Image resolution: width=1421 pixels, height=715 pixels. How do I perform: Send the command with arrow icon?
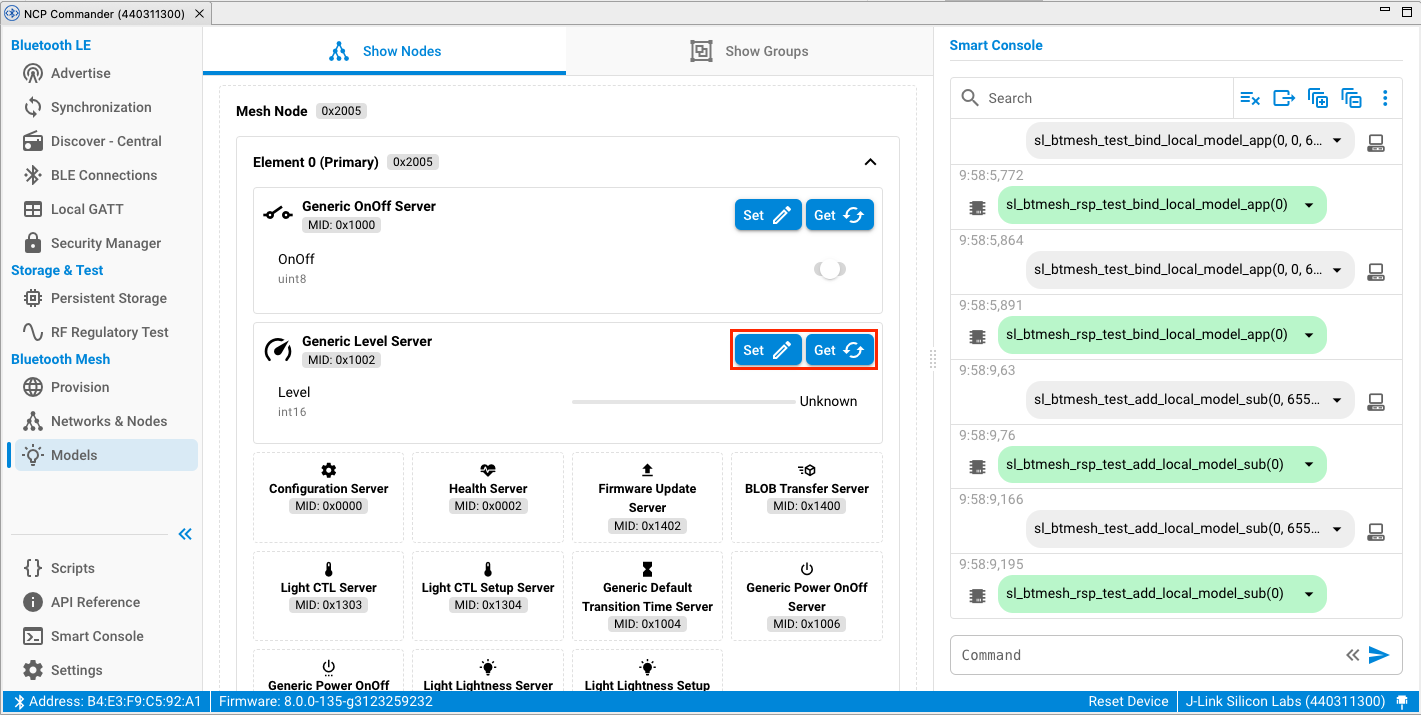point(1379,655)
